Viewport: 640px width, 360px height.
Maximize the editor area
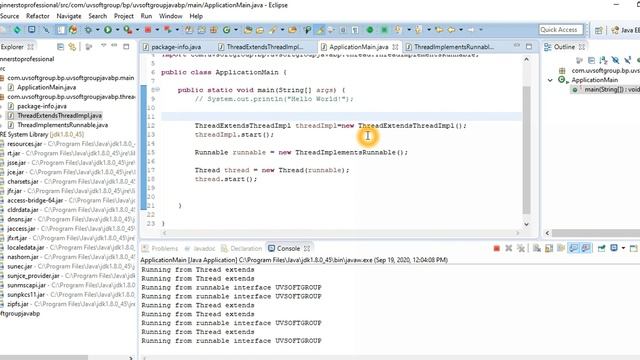click(529, 47)
